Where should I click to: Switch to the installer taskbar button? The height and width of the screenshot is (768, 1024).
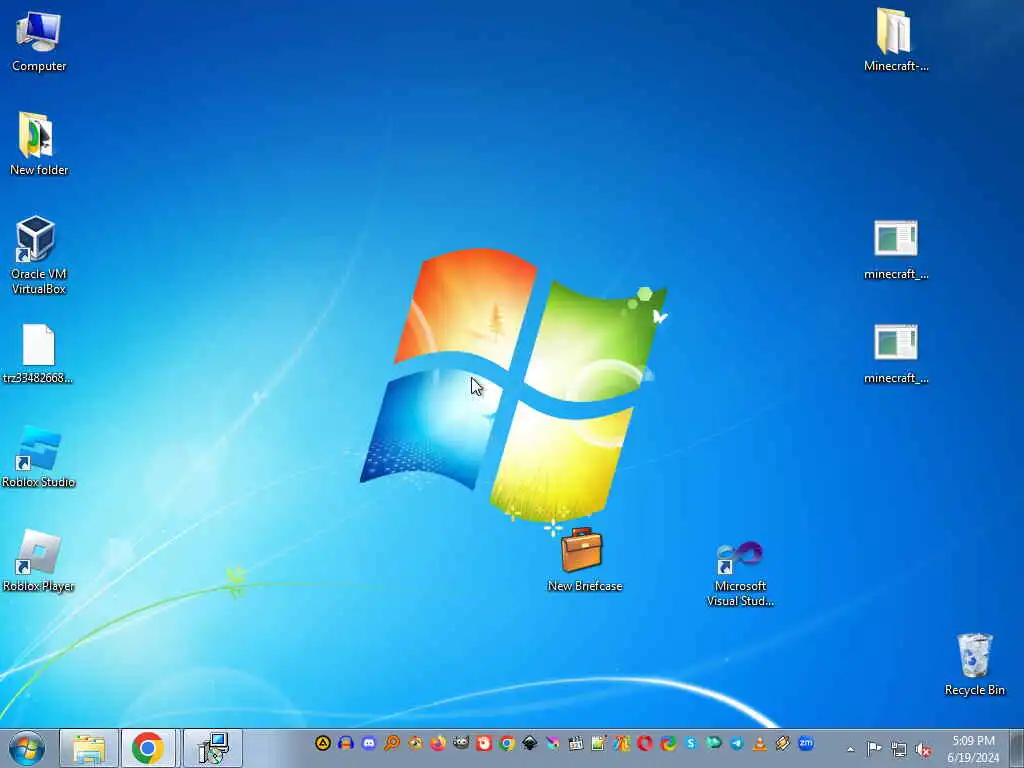coord(213,748)
